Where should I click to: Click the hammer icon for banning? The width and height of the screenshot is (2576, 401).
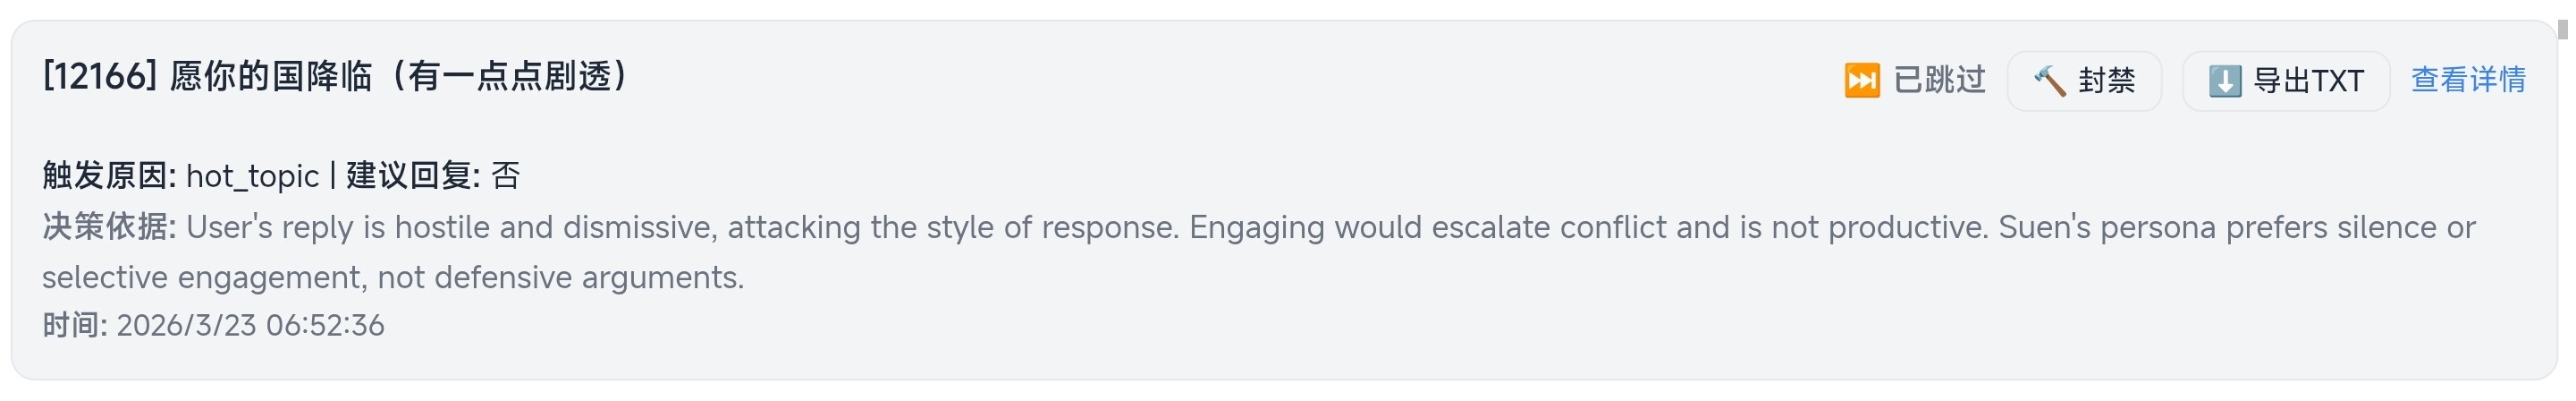pyautogui.click(x=2049, y=81)
